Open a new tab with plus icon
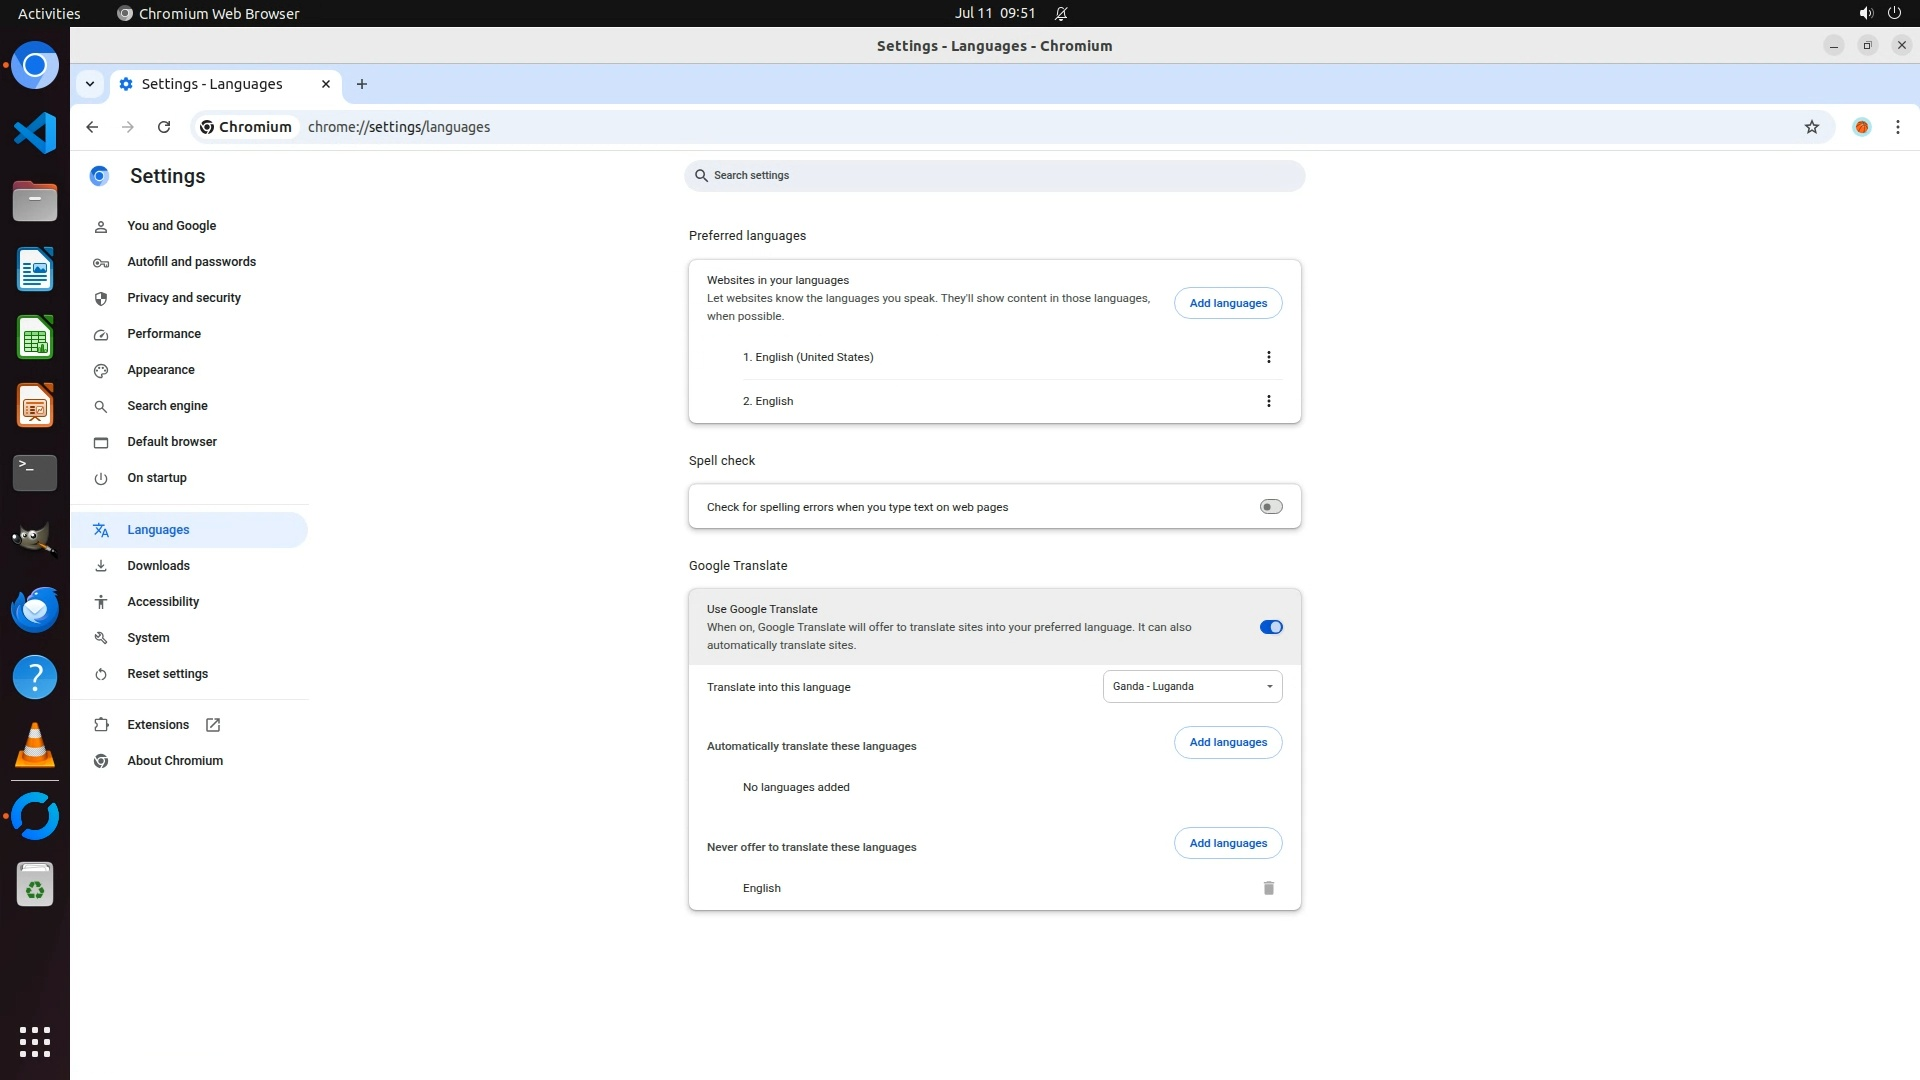The width and height of the screenshot is (1920, 1080). point(362,84)
